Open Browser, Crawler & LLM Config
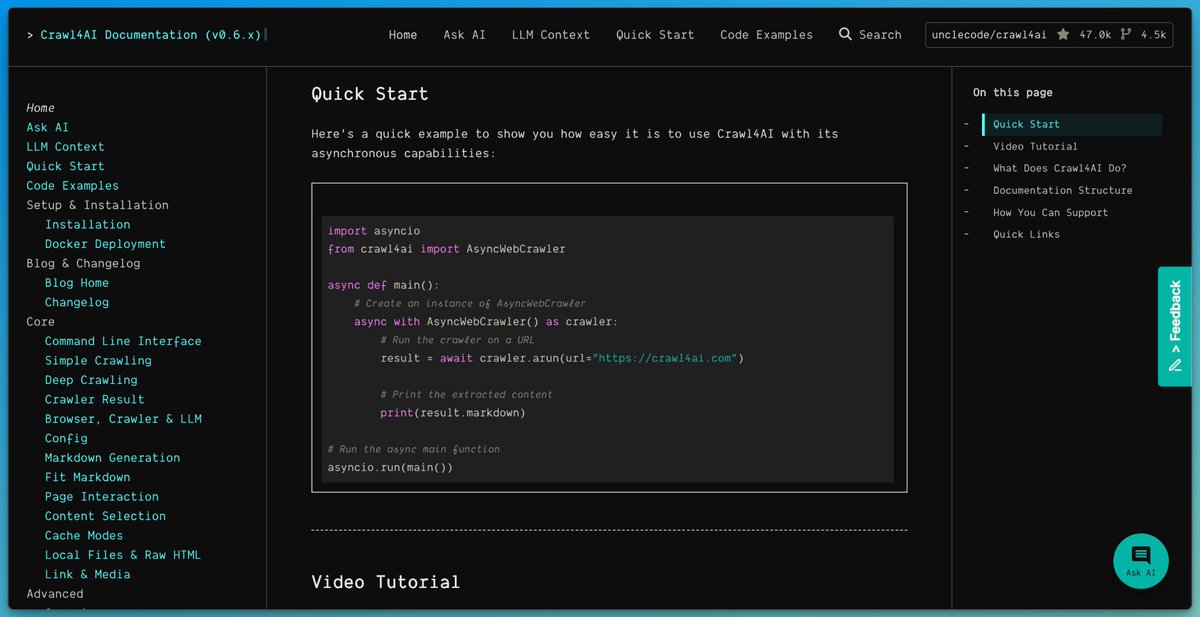The image size is (1200, 617). coord(123,428)
